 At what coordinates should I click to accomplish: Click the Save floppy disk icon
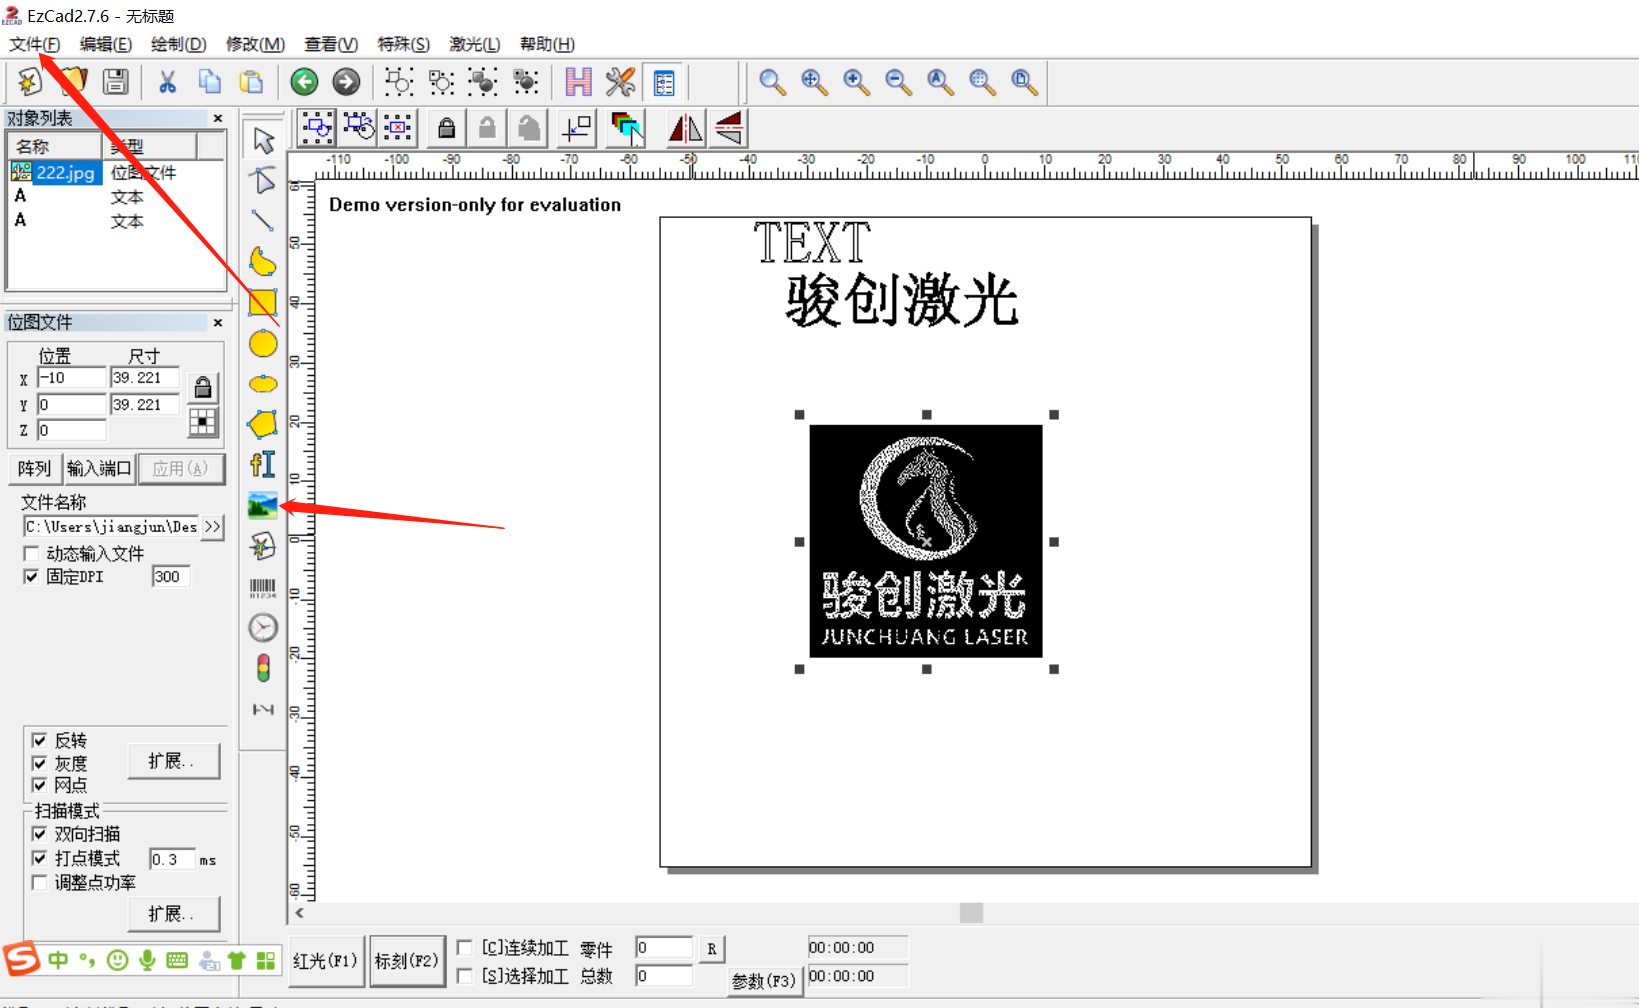coord(116,82)
